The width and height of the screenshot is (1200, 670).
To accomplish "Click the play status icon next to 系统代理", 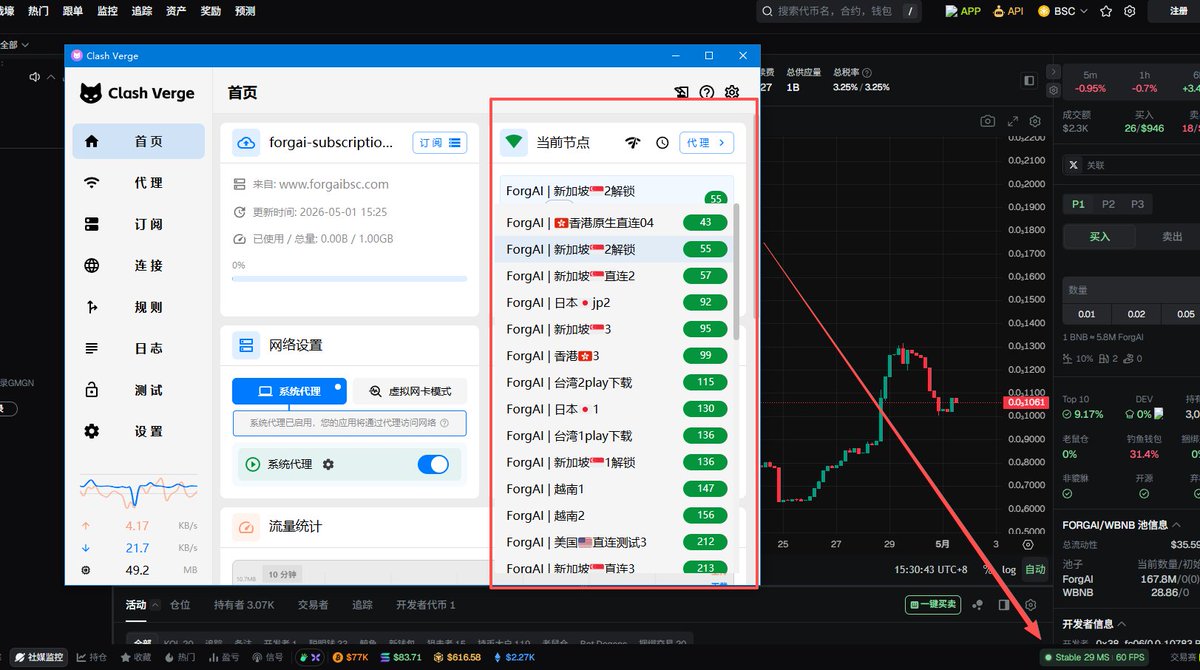I will 253,464.
